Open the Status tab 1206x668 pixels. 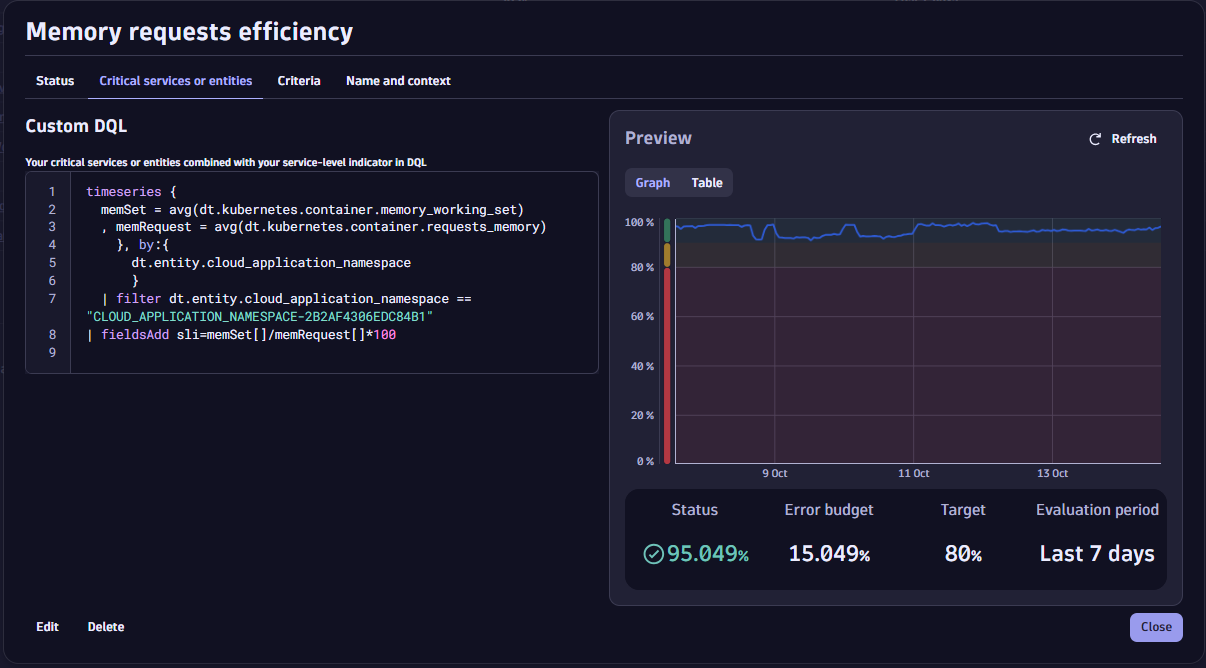[55, 81]
